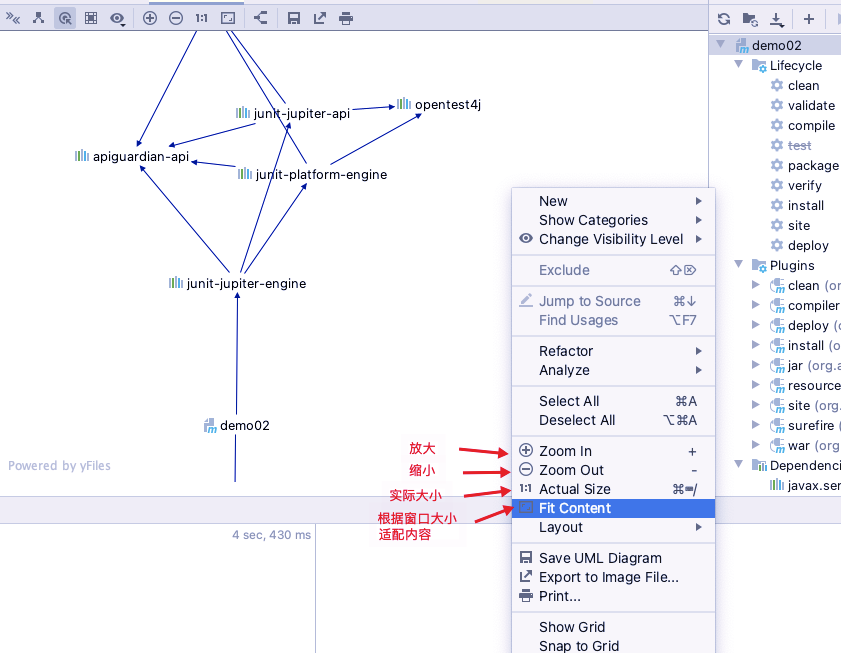Image resolution: width=841 pixels, height=653 pixels.
Task: Toggle the show paths magnifier icon
Action: (65, 18)
